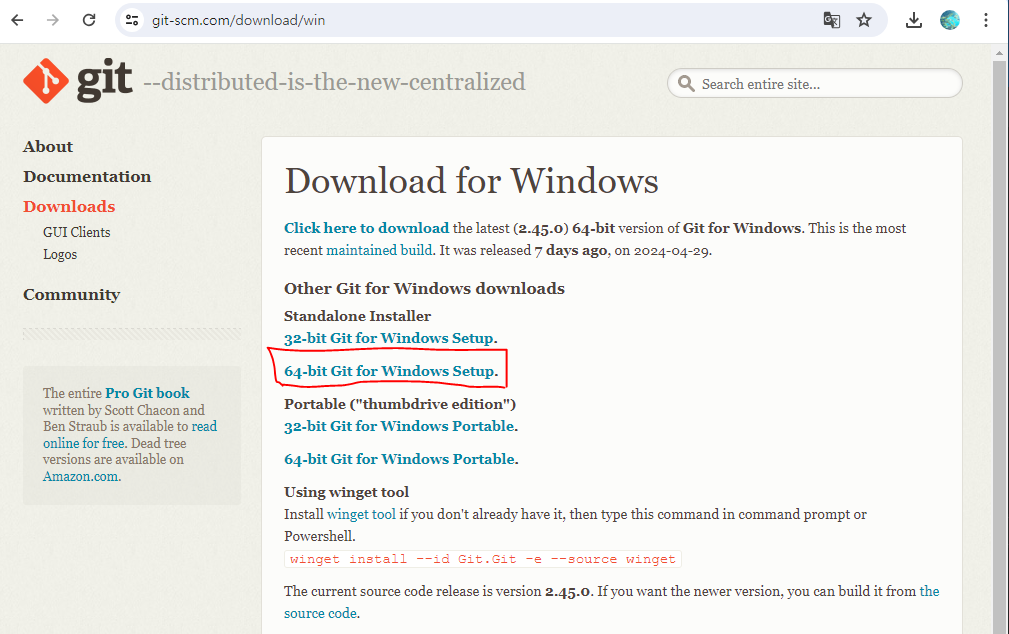Open the Chrome profile avatar
The height and width of the screenshot is (634, 1009).
949,20
